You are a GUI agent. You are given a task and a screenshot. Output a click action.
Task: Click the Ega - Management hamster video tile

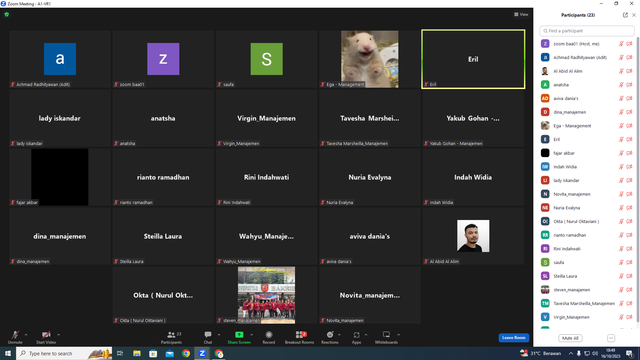point(370,59)
